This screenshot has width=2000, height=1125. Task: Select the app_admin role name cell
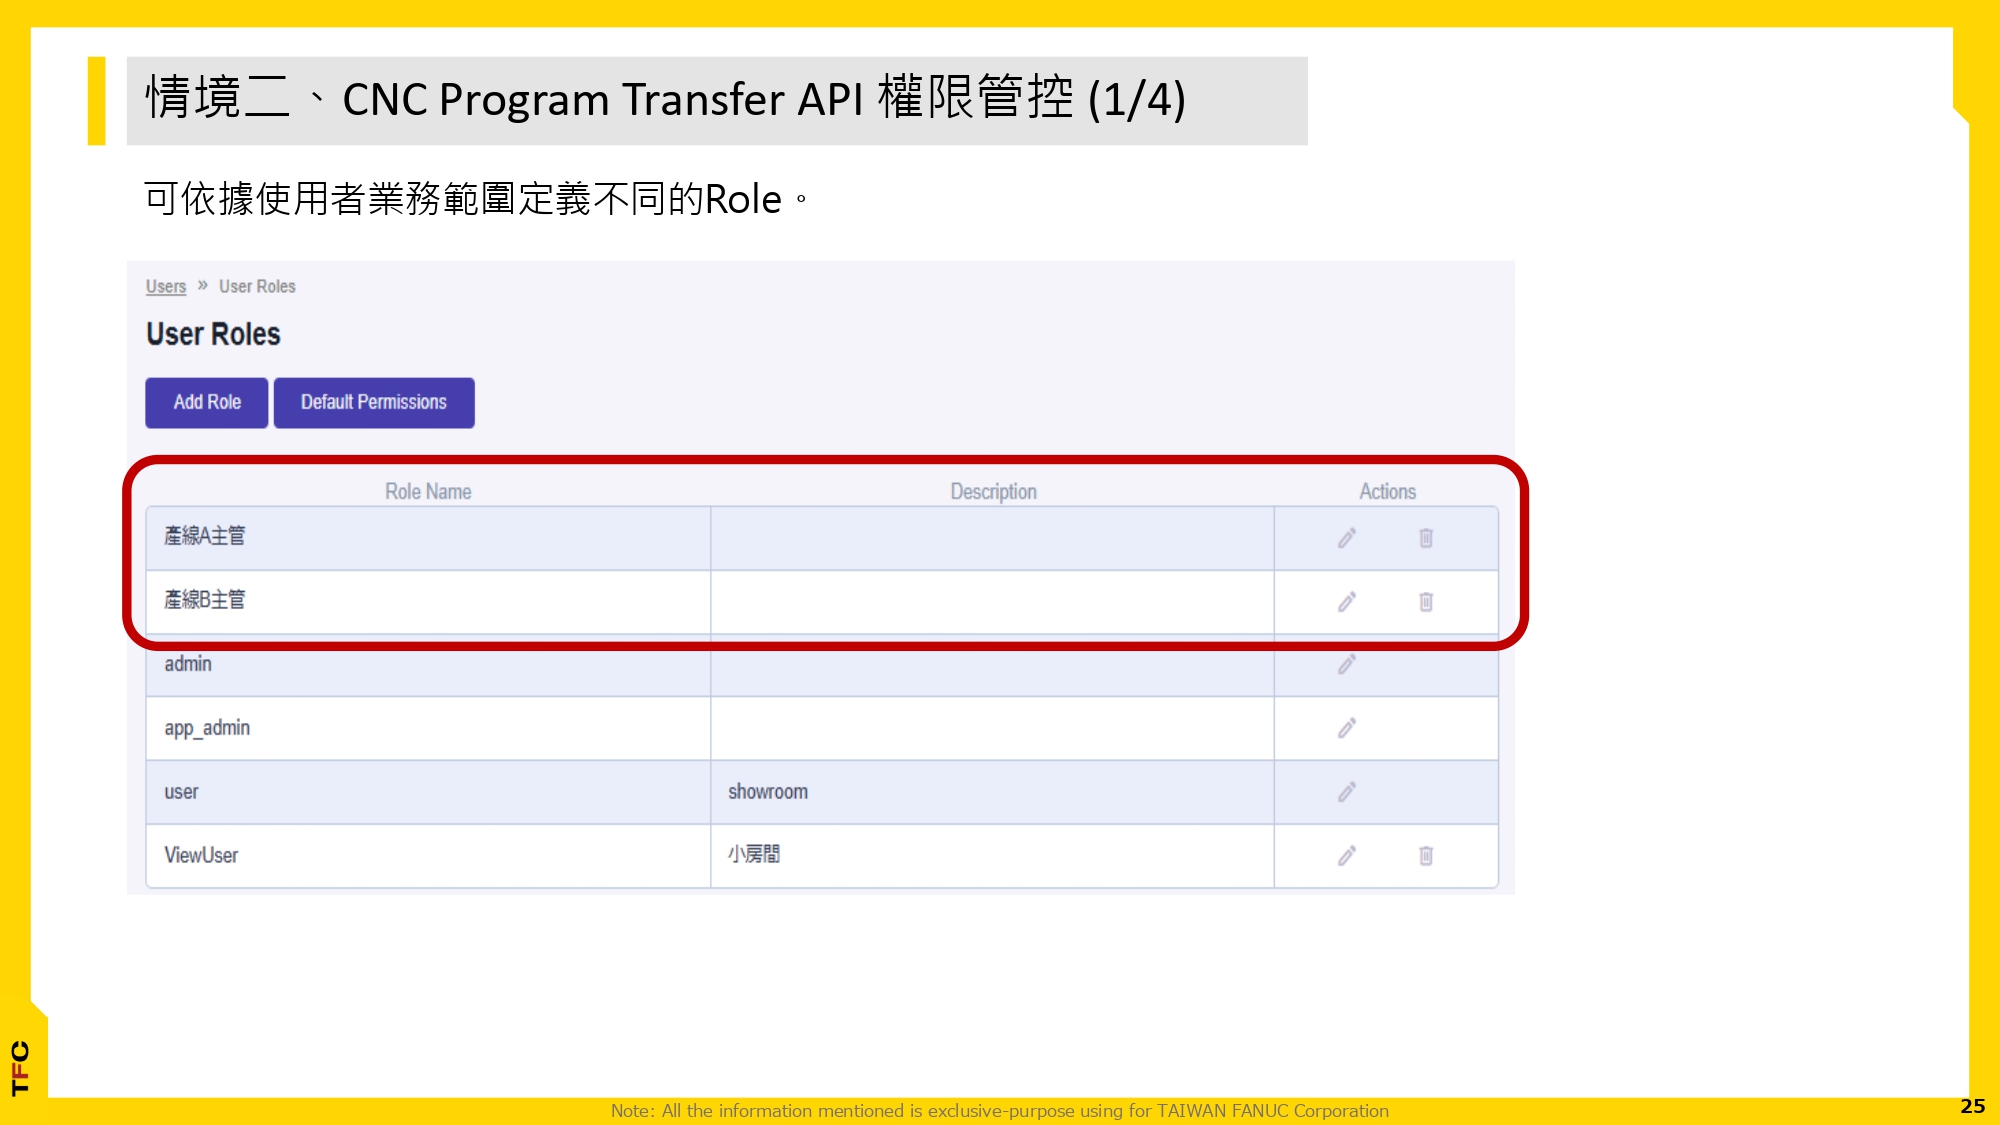[x=428, y=728]
